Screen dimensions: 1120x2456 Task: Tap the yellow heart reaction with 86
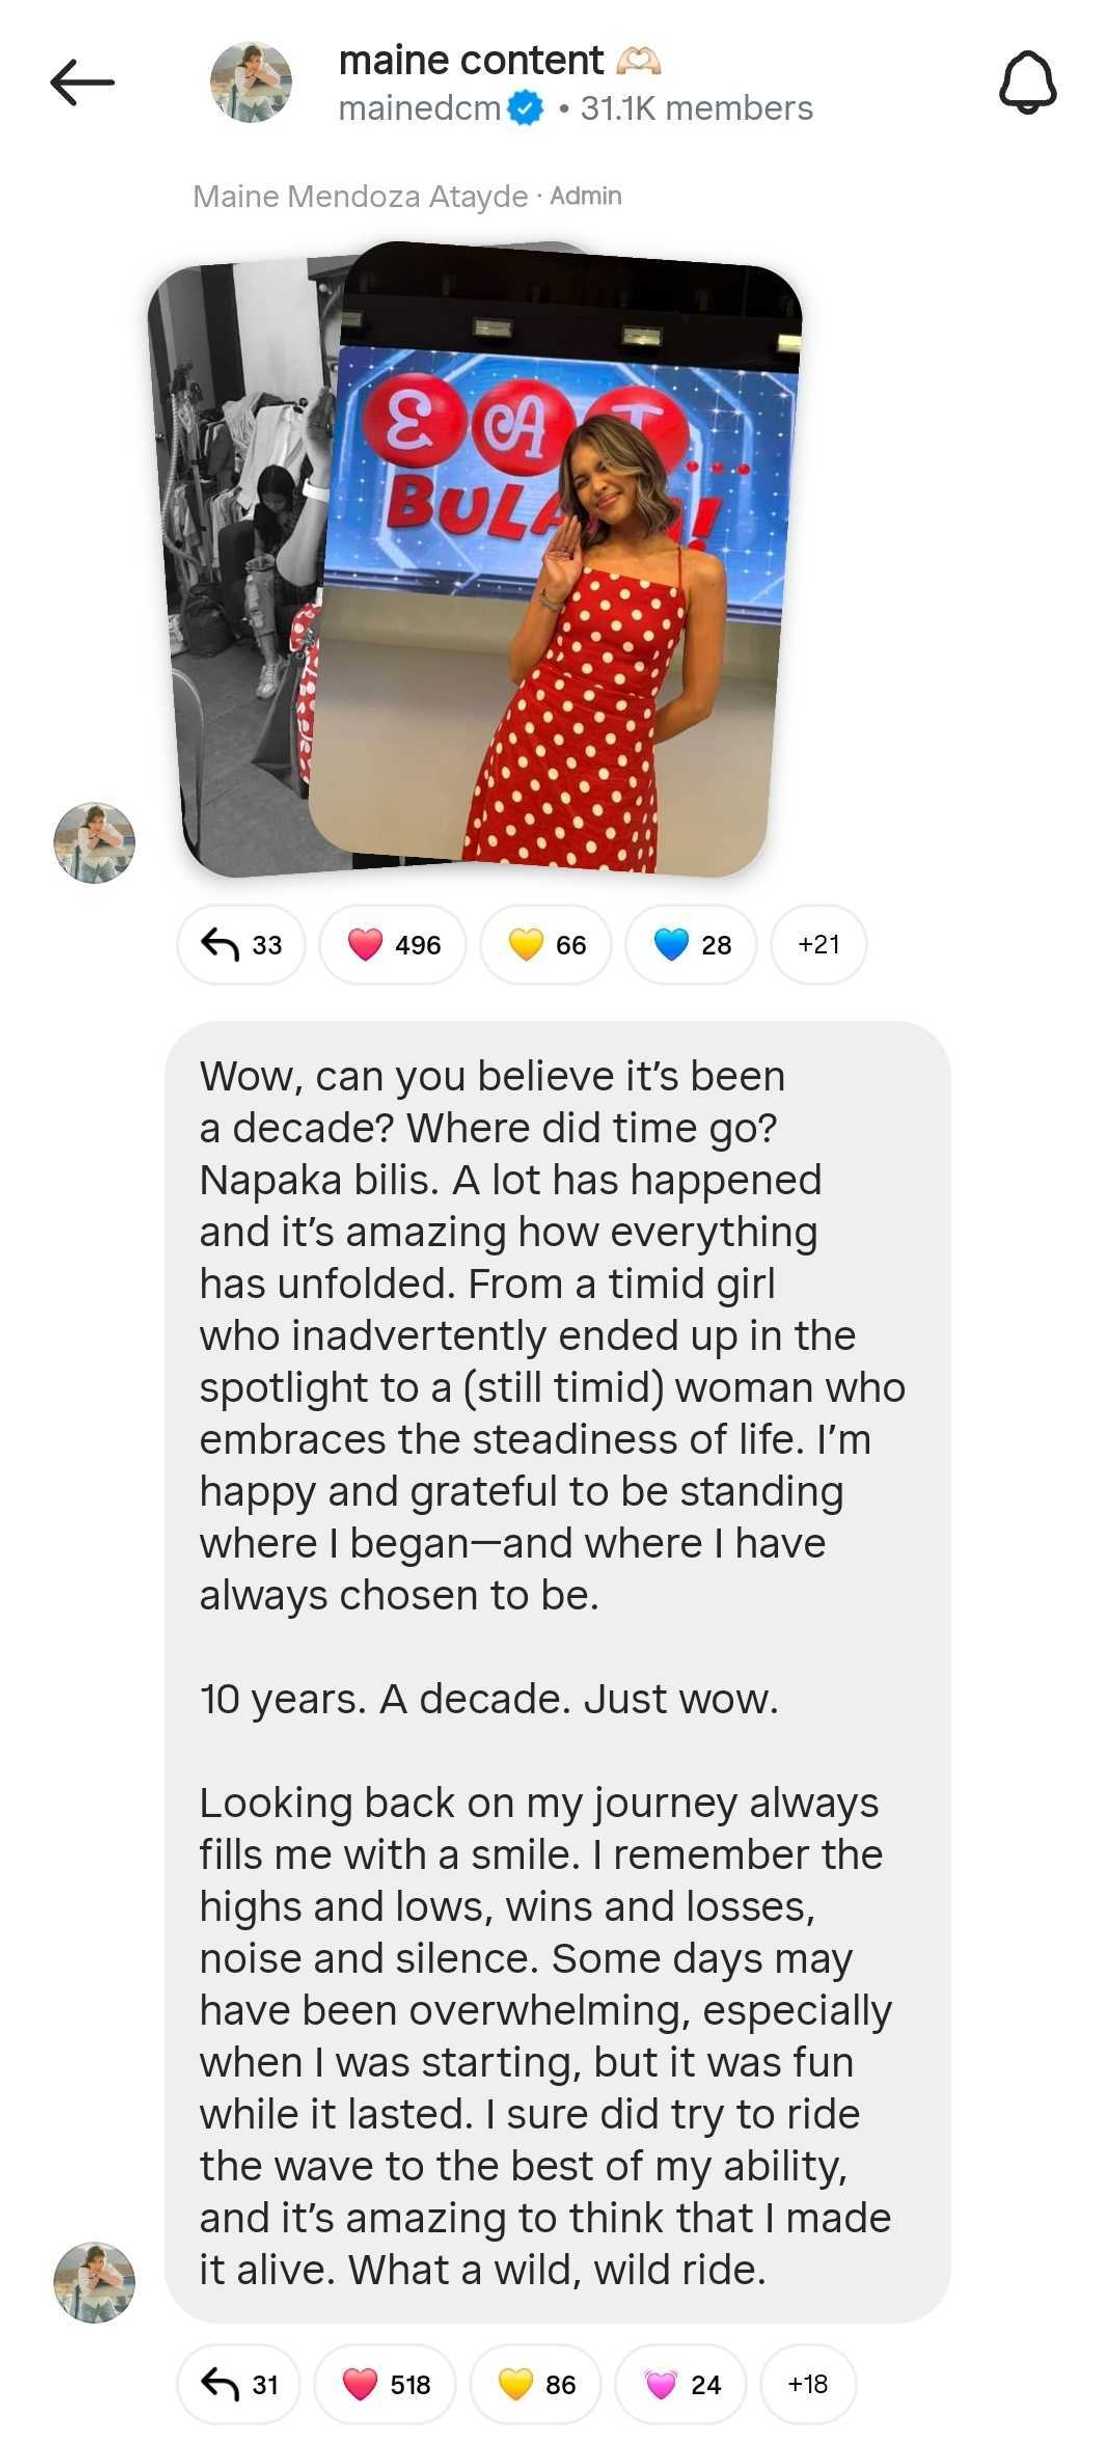click(x=536, y=2385)
